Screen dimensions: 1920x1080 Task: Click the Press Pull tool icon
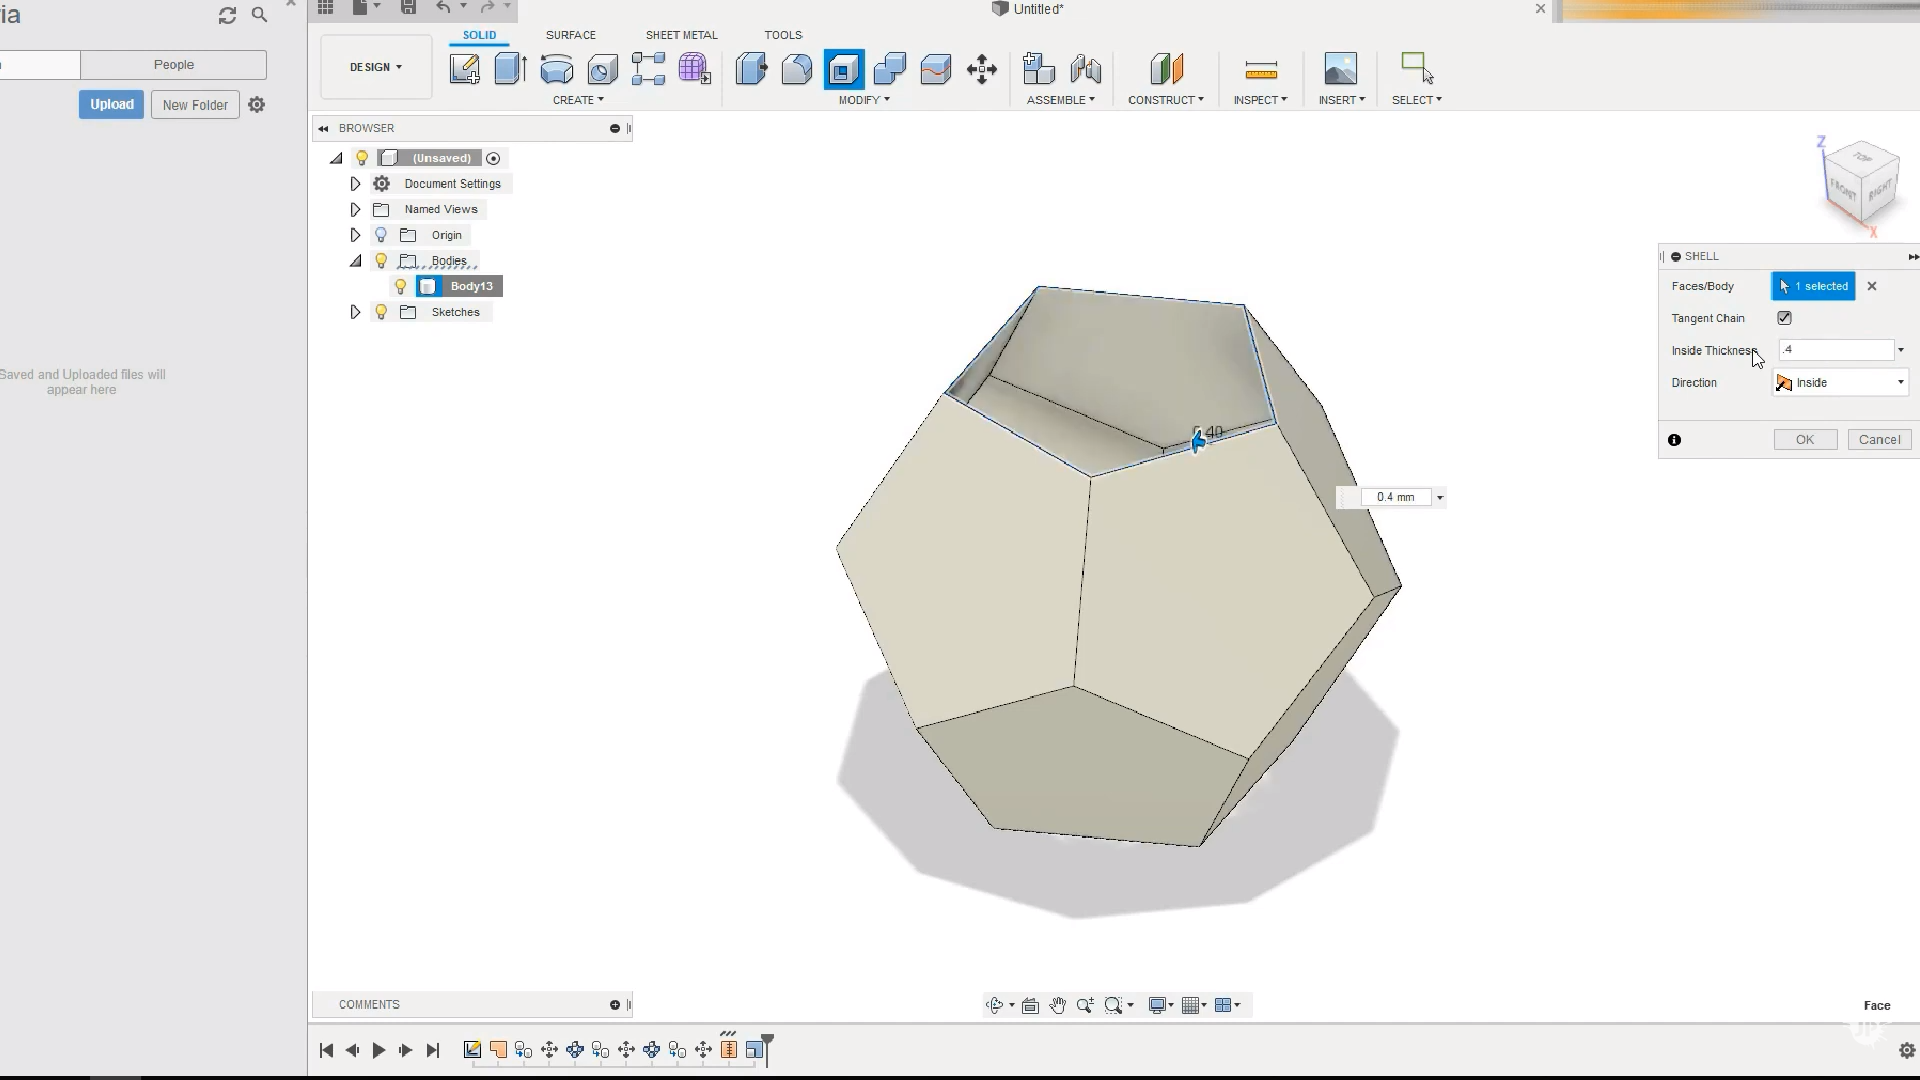click(x=751, y=69)
